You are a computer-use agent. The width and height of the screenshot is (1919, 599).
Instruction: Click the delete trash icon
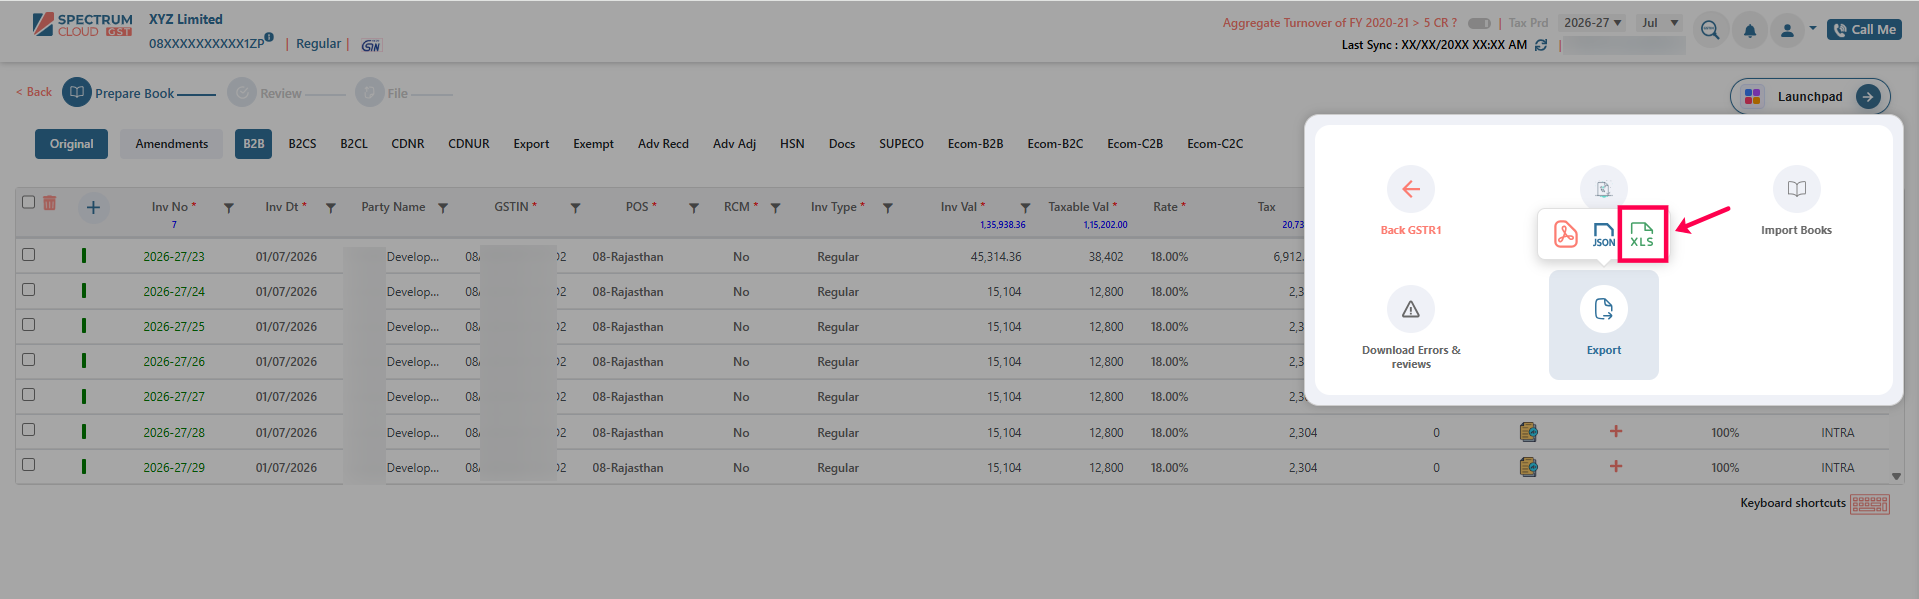(49, 203)
